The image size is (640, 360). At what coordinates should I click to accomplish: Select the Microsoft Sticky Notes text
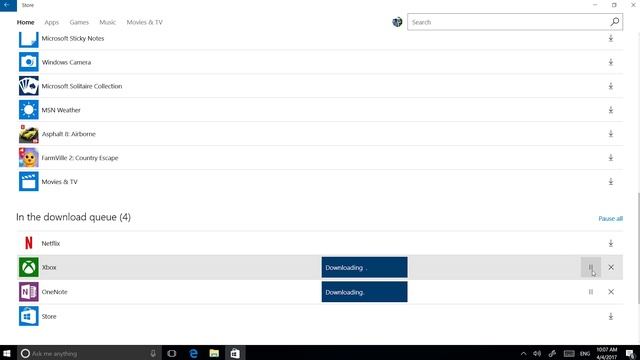[73, 38]
